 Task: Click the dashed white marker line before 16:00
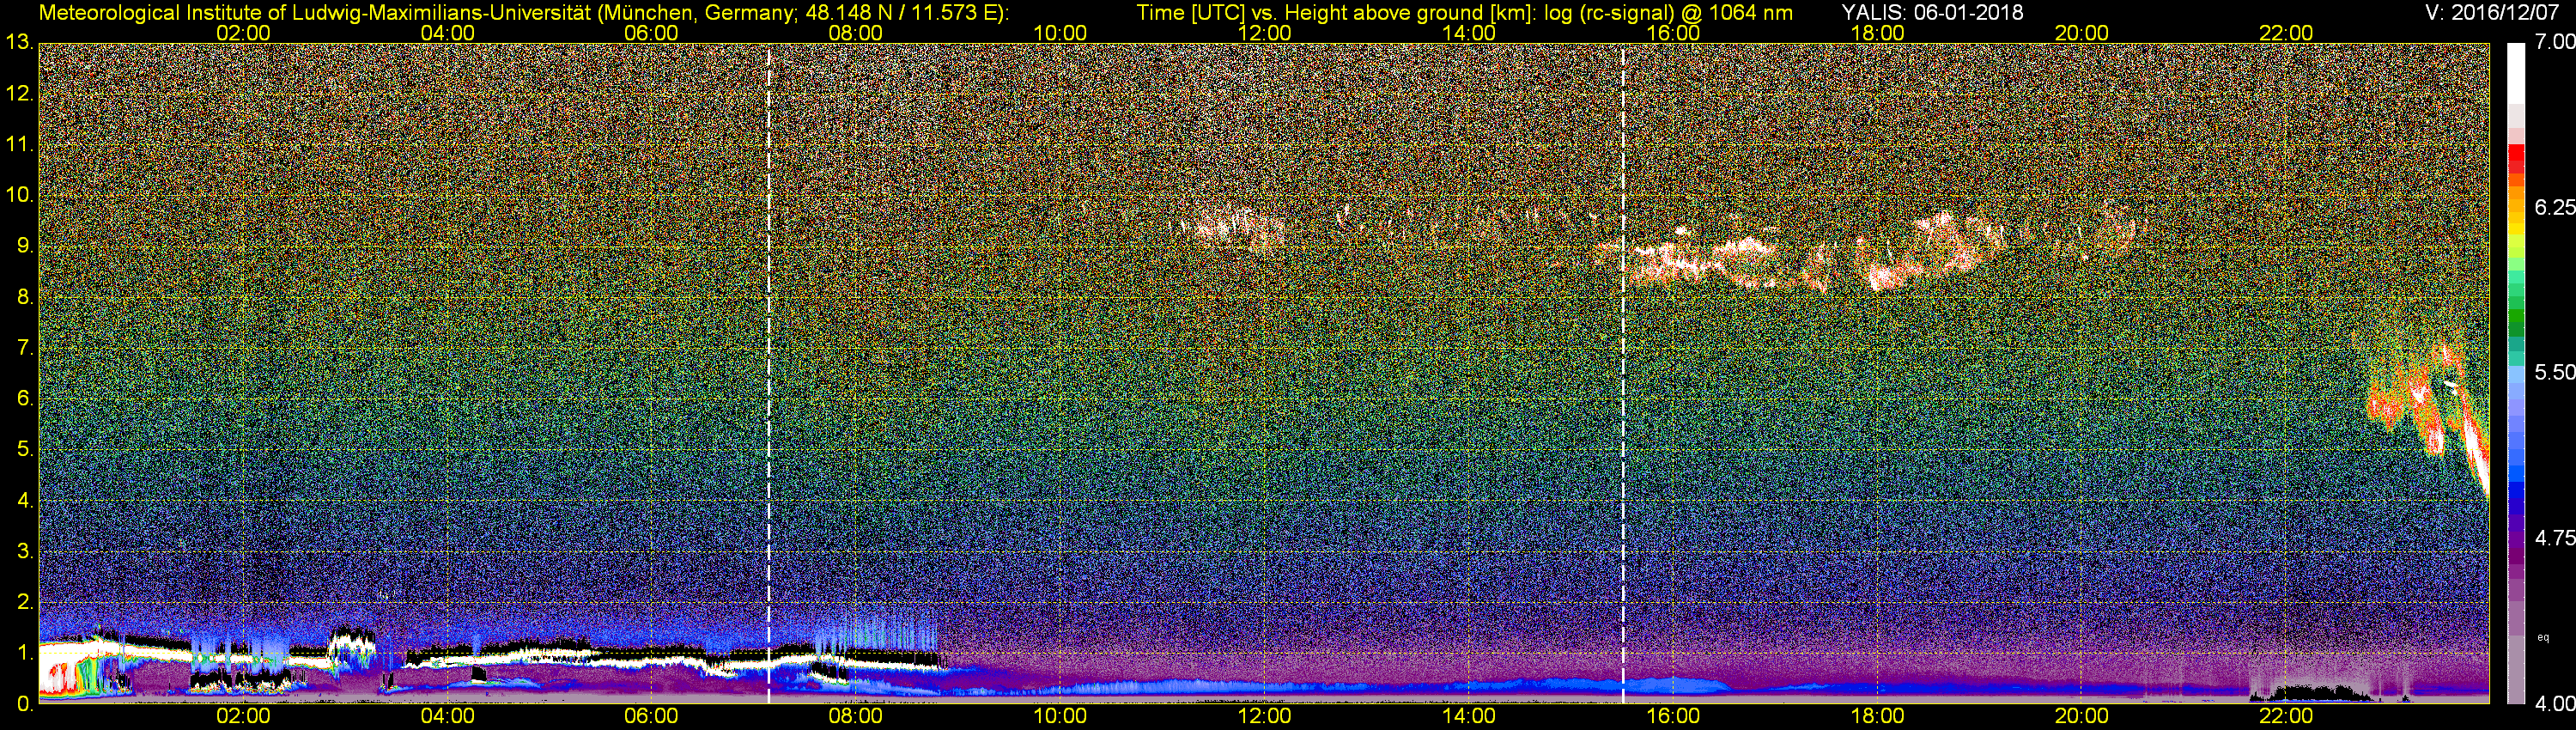[1622, 373]
